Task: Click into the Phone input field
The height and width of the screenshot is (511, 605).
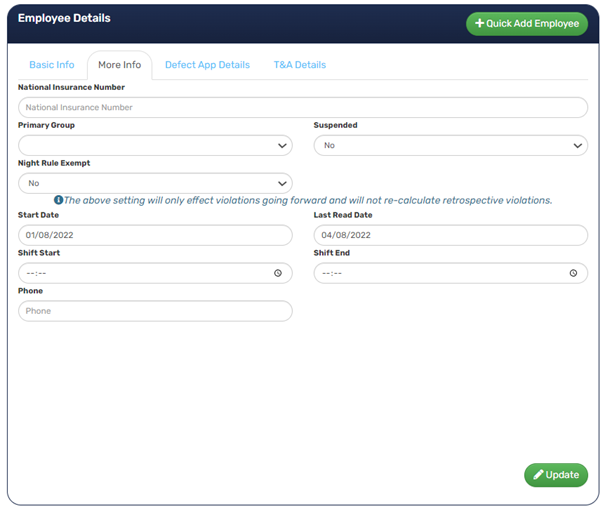Action: point(155,311)
